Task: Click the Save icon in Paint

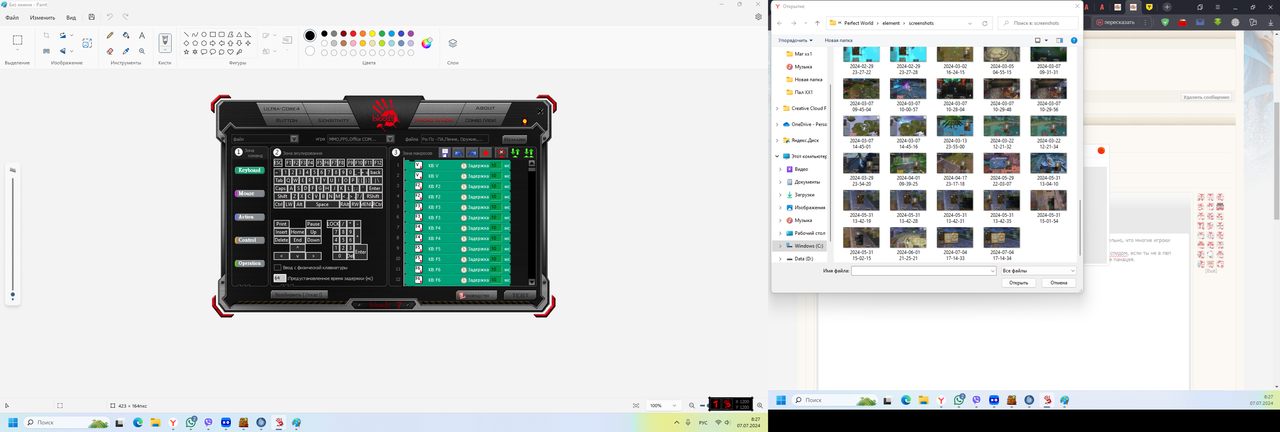Action: pyautogui.click(x=92, y=17)
